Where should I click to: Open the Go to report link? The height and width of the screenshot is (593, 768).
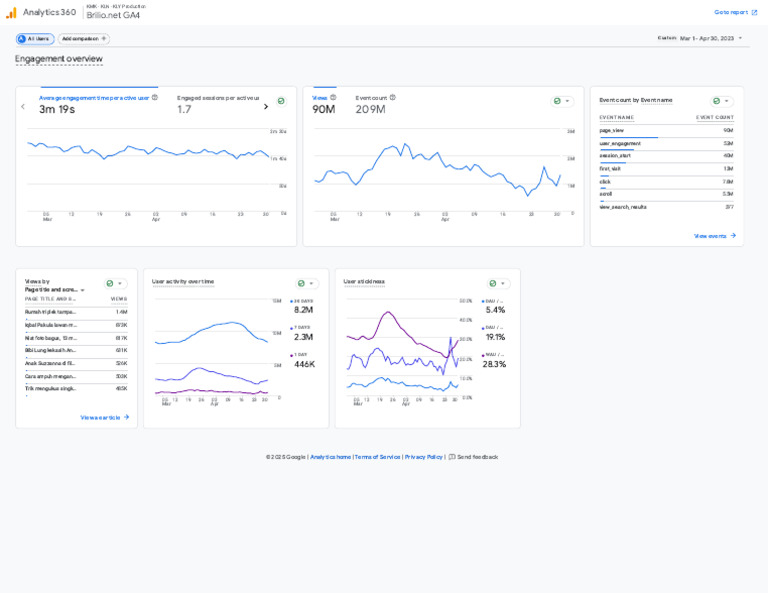tap(735, 12)
